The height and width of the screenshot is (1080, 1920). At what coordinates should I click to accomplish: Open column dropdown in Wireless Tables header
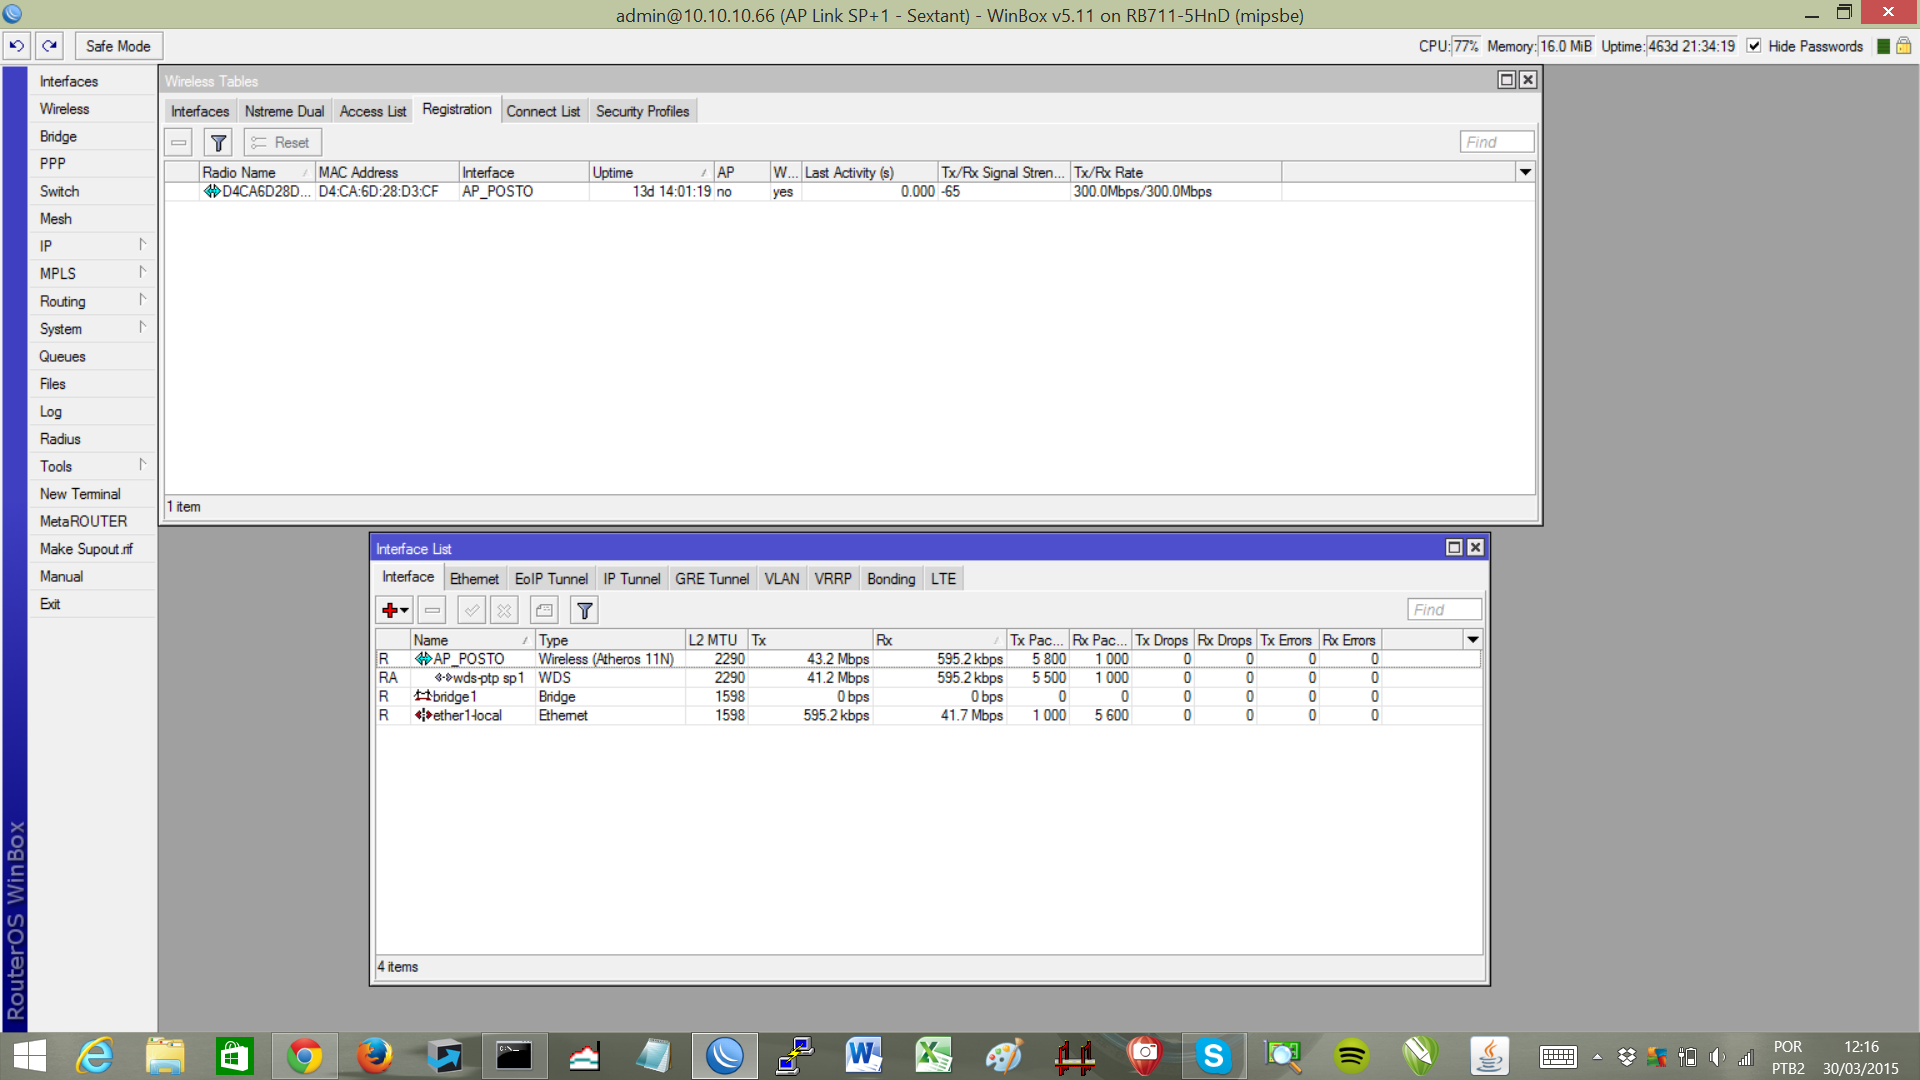(1525, 172)
